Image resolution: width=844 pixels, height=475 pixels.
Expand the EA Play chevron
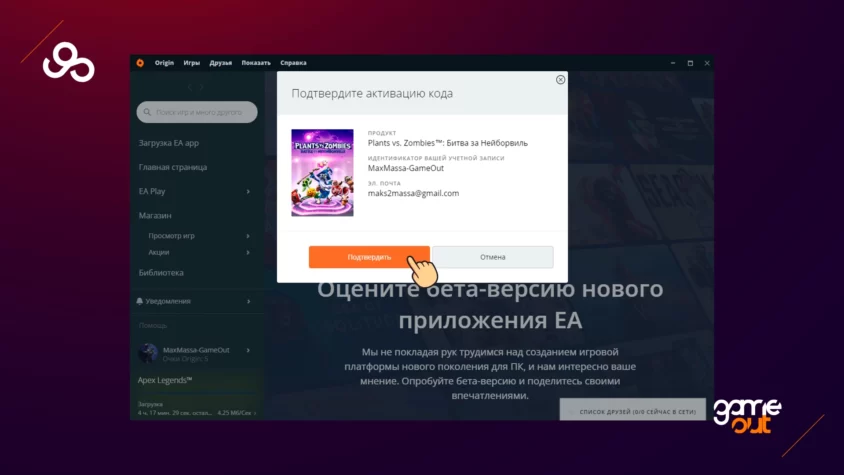[248, 191]
